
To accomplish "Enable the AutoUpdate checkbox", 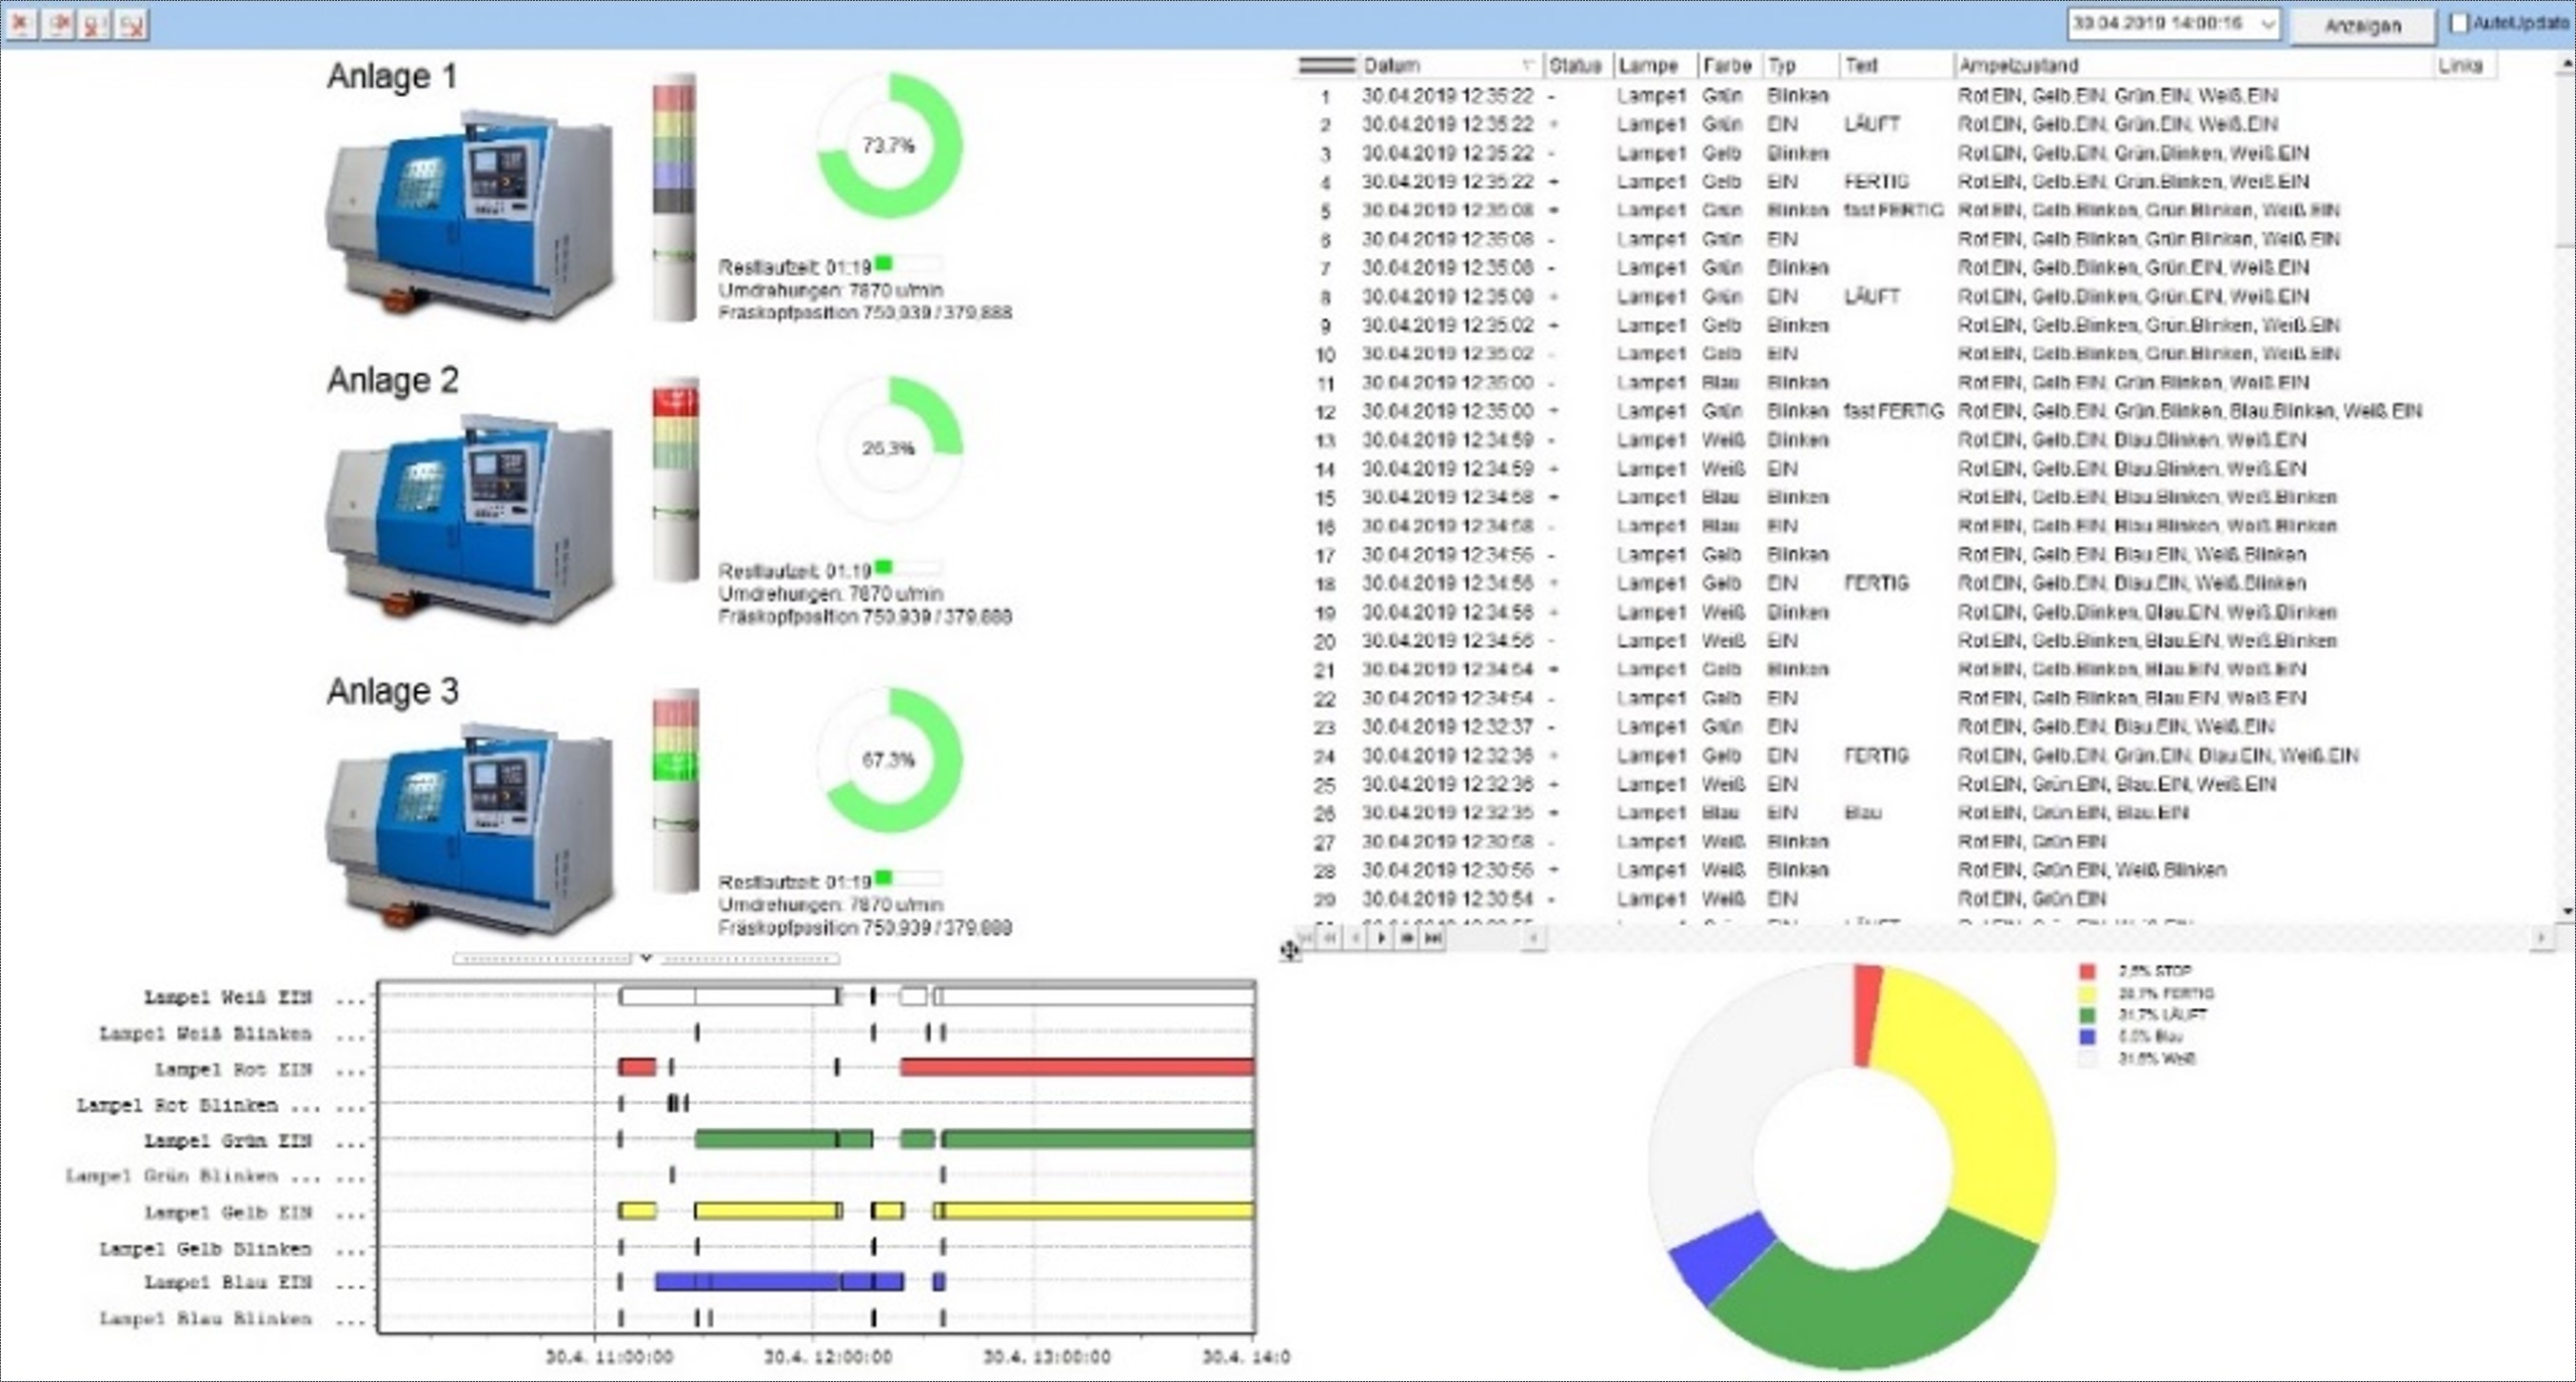I will (x=2458, y=22).
